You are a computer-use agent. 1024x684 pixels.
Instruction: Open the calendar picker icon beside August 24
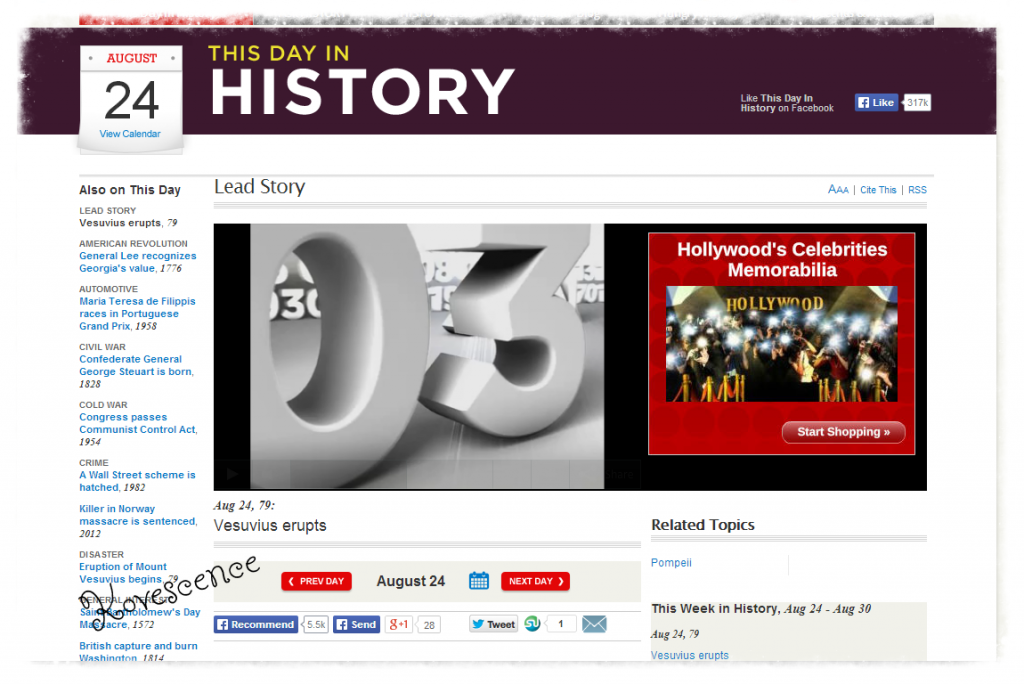pos(479,581)
